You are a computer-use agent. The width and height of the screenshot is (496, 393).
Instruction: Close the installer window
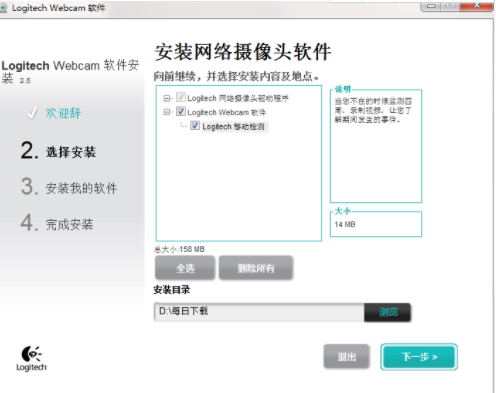click(477, 6)
